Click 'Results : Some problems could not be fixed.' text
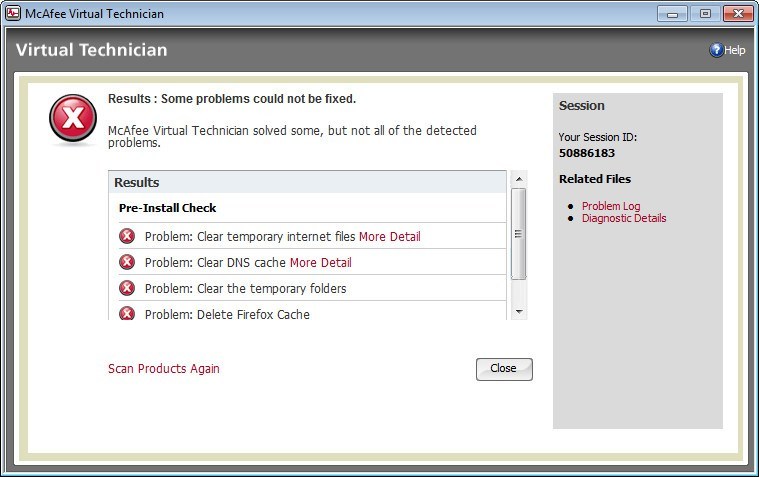The width and height of the screenshot is (759, 477). tap(232, 99)
